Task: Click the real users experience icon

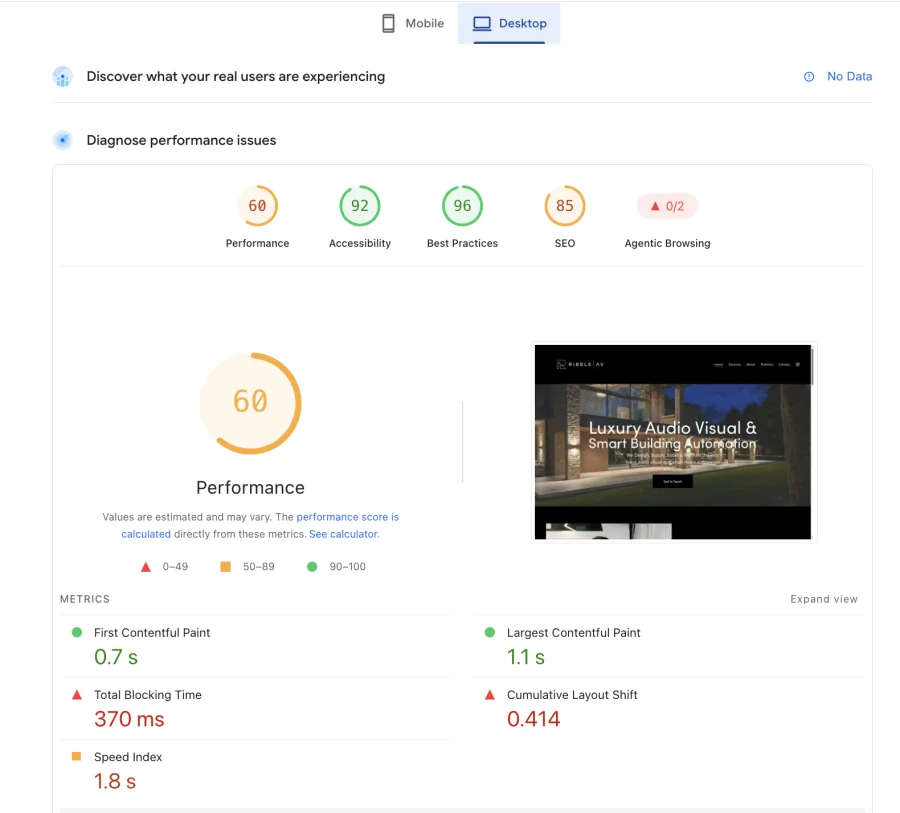Action: (x=63, y=77)
